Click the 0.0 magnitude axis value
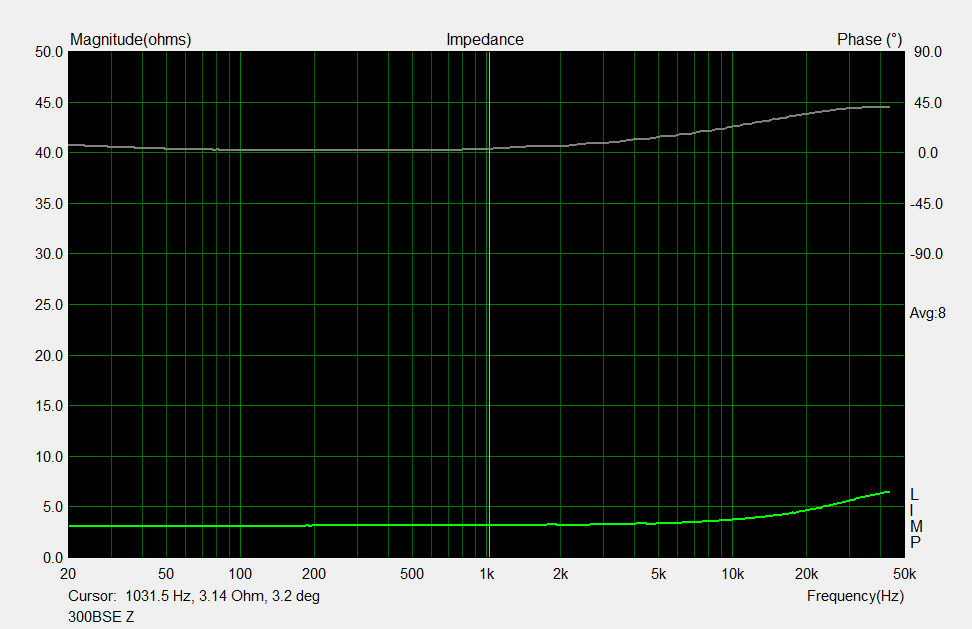The image size is (972, 629). pos(53,558)
